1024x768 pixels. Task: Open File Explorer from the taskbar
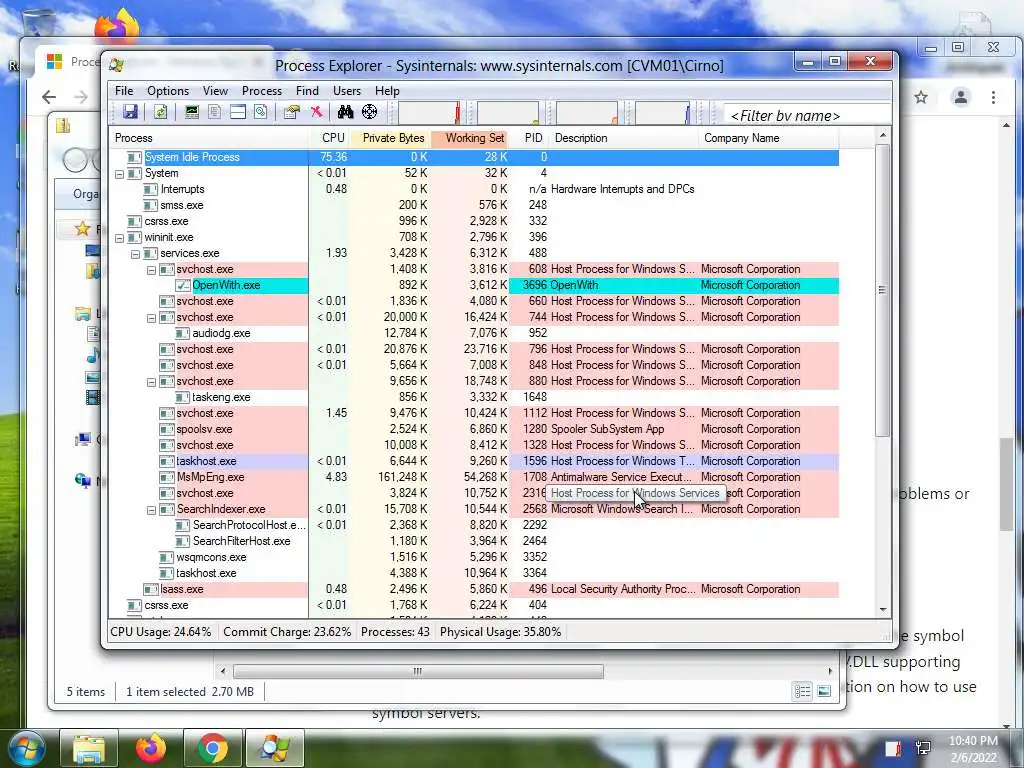(89, 748)
